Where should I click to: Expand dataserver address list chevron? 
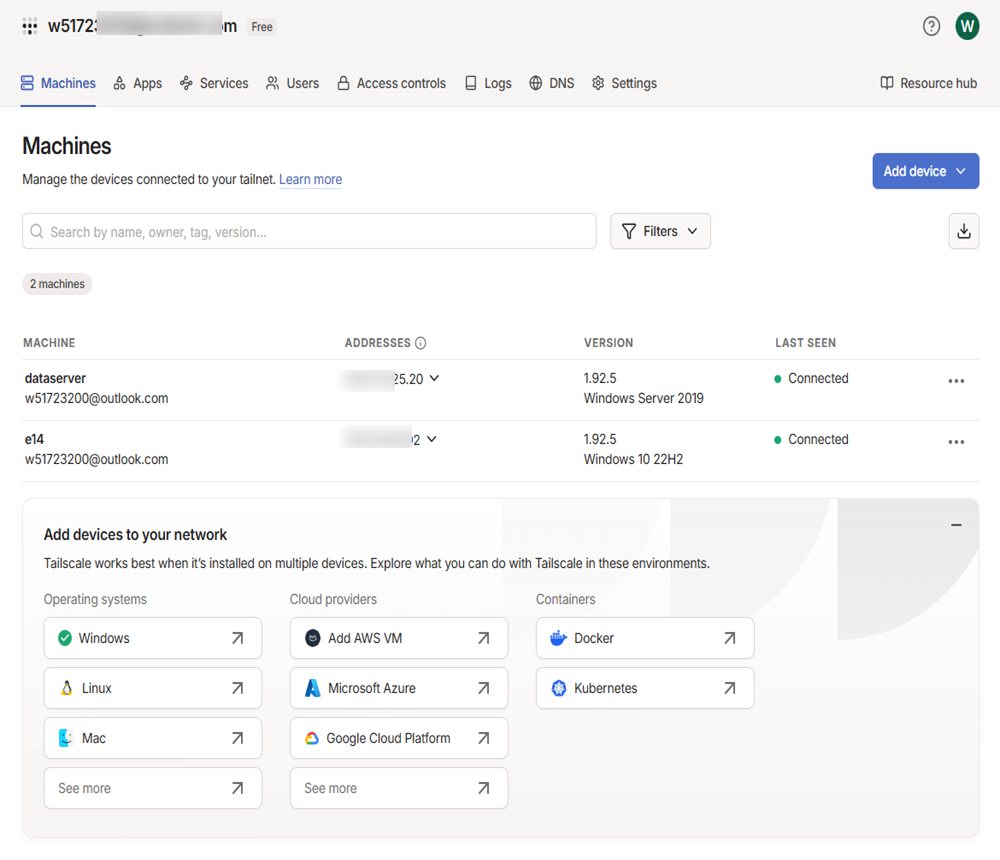[x=434, y=379]
